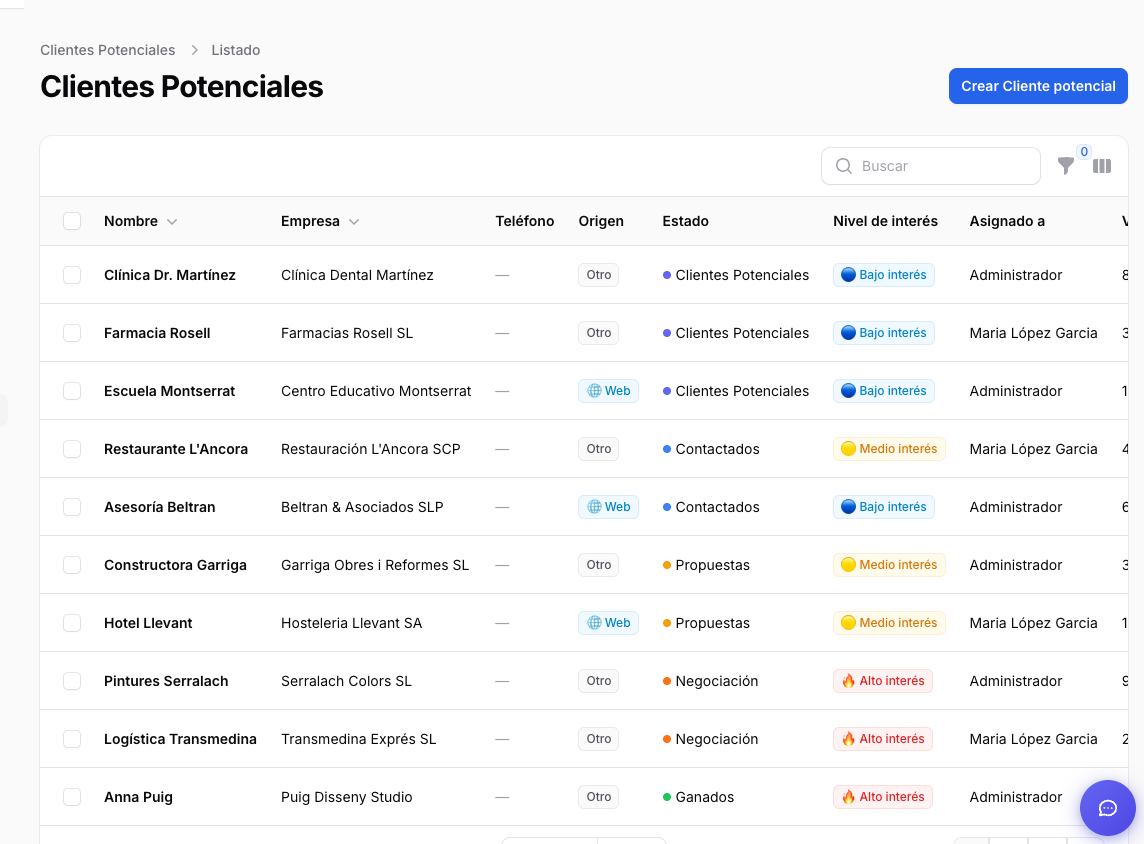
Task: Check the Escuela Montserrat row checkbox
Action: click(72, 391)
